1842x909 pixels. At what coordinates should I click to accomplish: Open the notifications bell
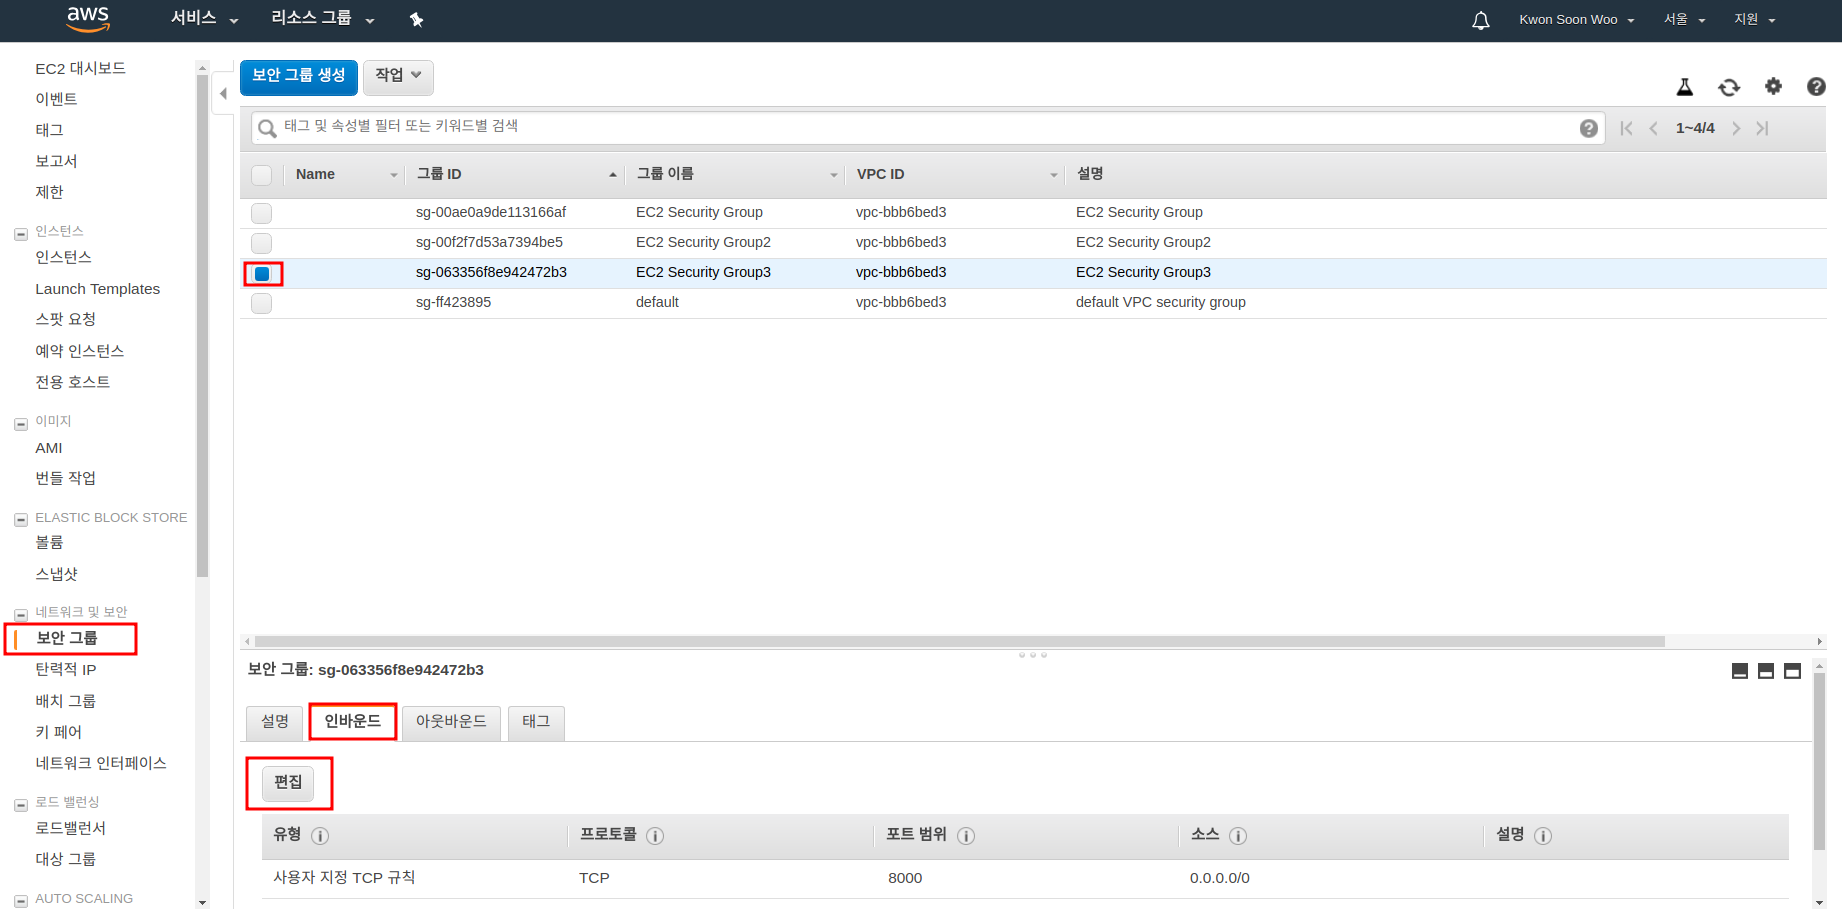(1481, 20)
